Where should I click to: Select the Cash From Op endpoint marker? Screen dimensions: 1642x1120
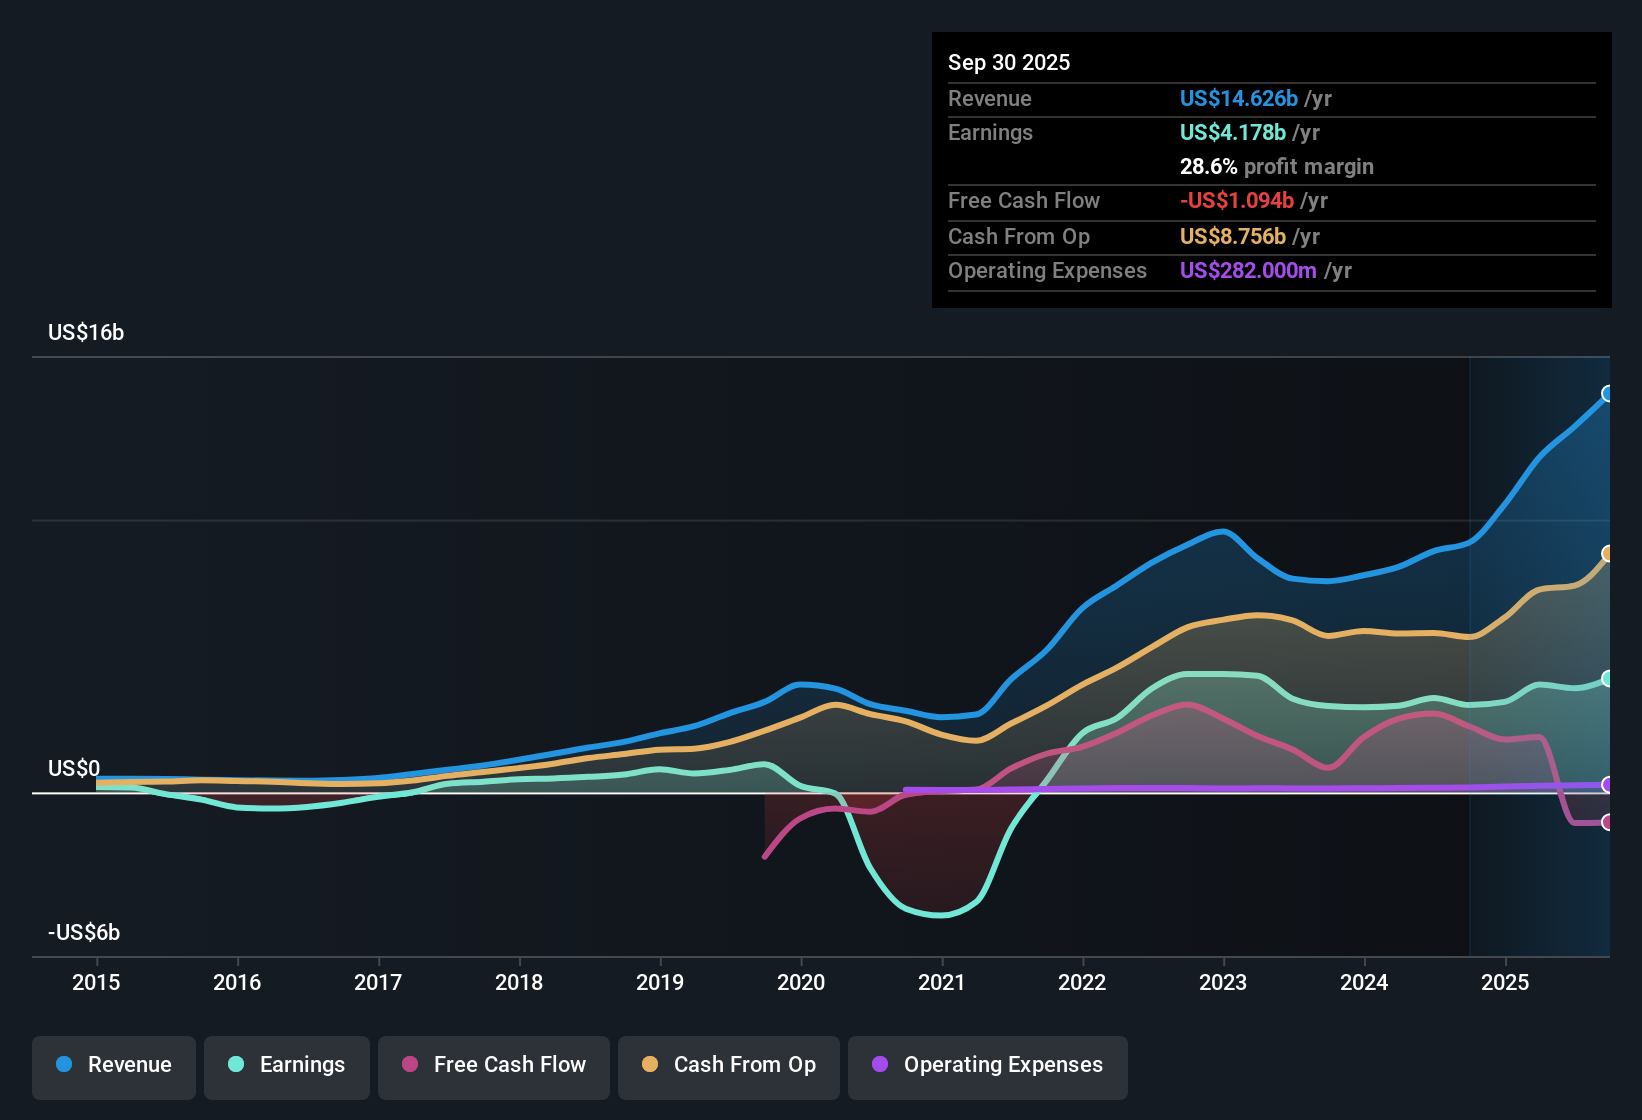[1608, 551]
